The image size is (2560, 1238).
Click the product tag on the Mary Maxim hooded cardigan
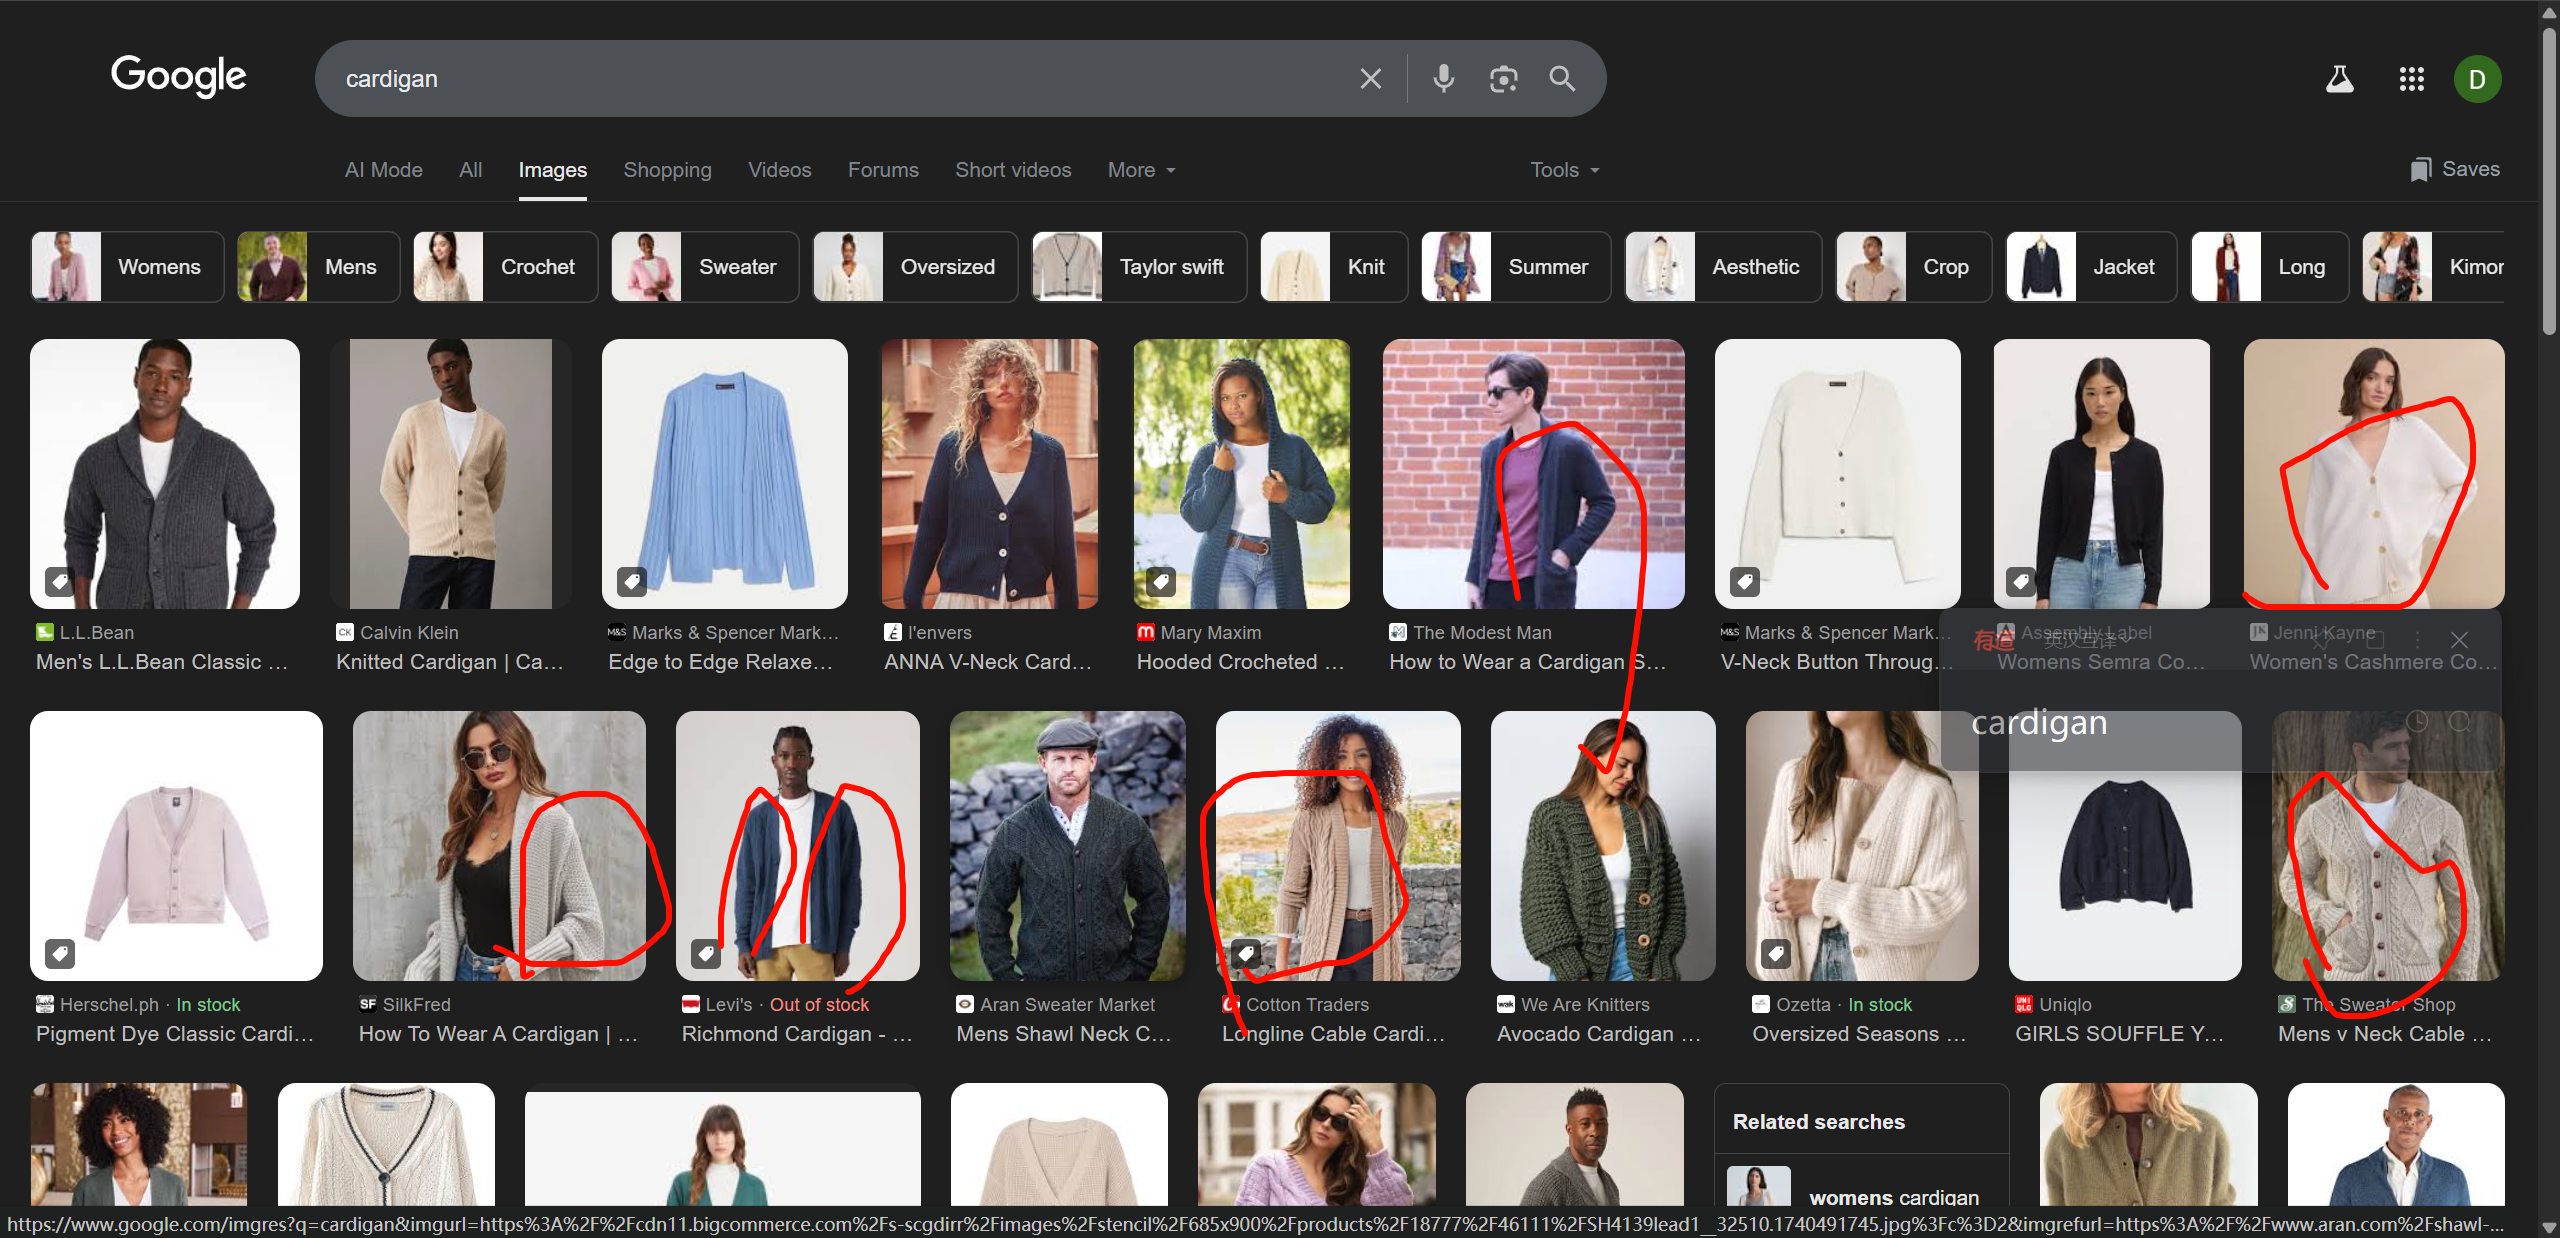point(1161,580)
